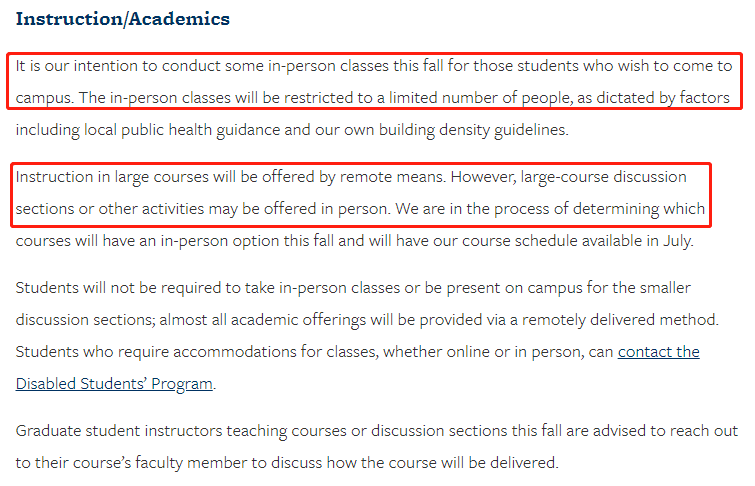755x486 pixels.
Task: Click the line starting "discussion sections; almost all academic"
Action: (x=367, y=320)
